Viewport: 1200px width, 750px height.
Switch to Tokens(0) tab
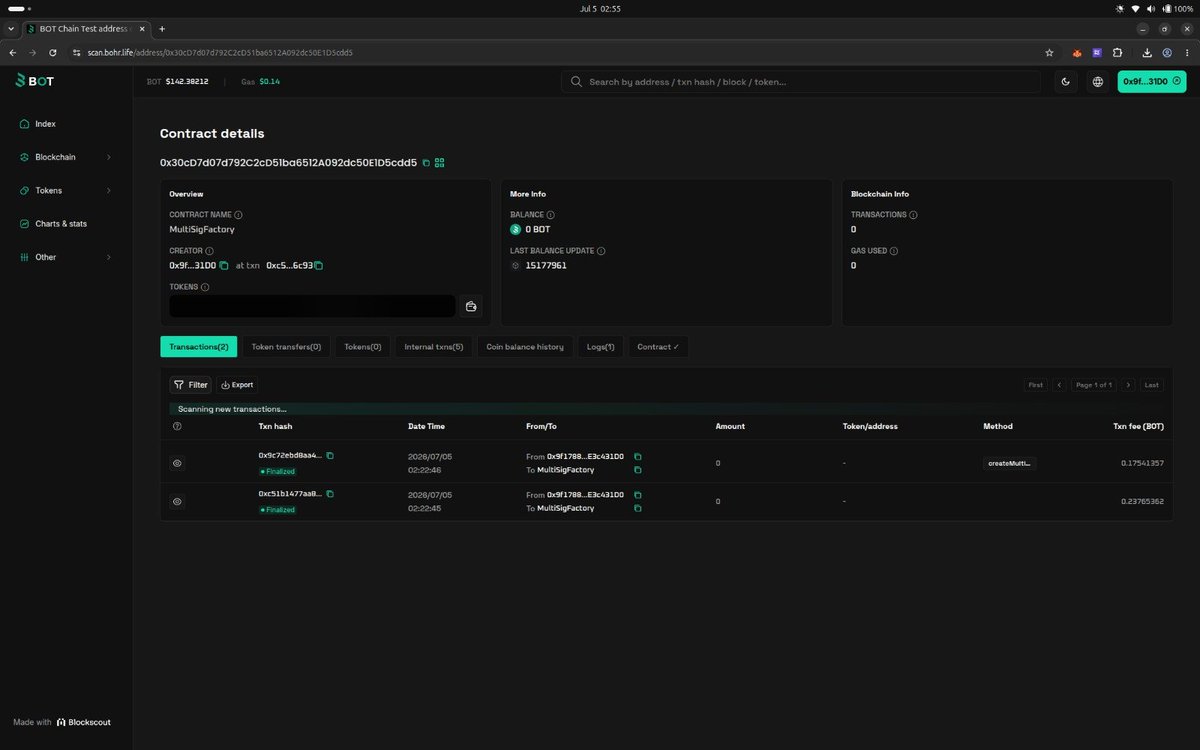[363, 347]
